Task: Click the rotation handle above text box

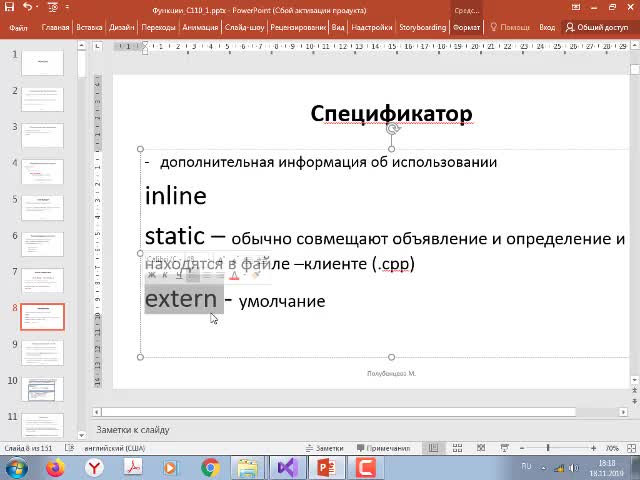Action: click(392, 129)
